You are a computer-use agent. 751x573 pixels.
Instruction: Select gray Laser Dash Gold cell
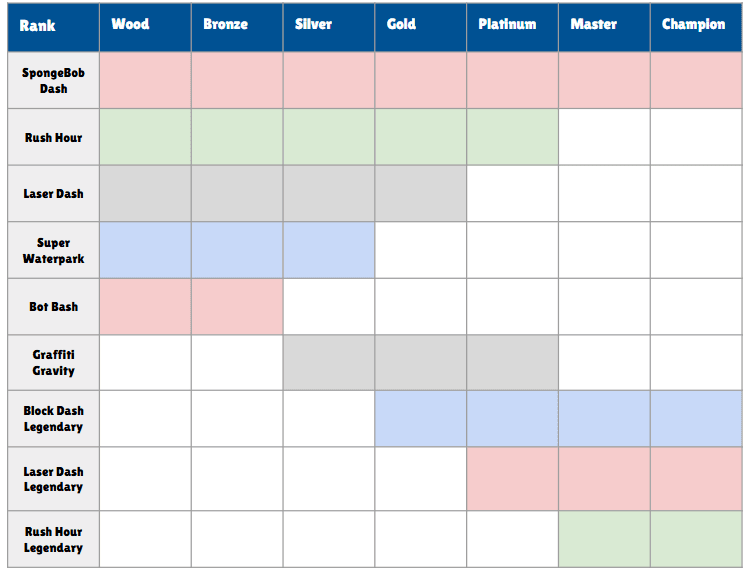(x=421, y=194)
